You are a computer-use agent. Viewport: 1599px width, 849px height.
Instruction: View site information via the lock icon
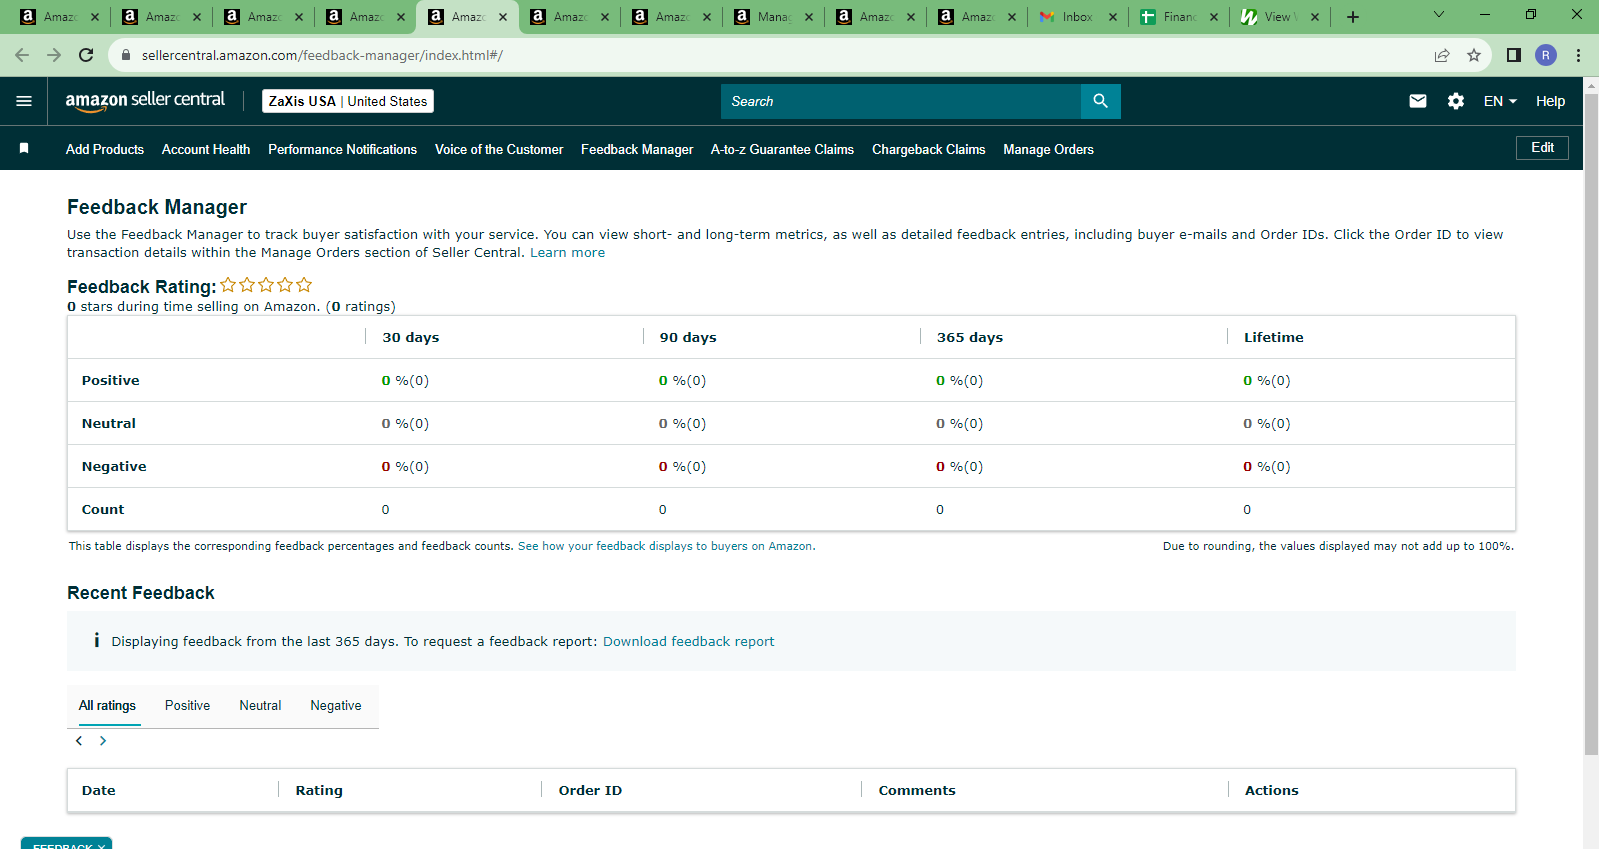pyautogui.click(x=126, y=55)
